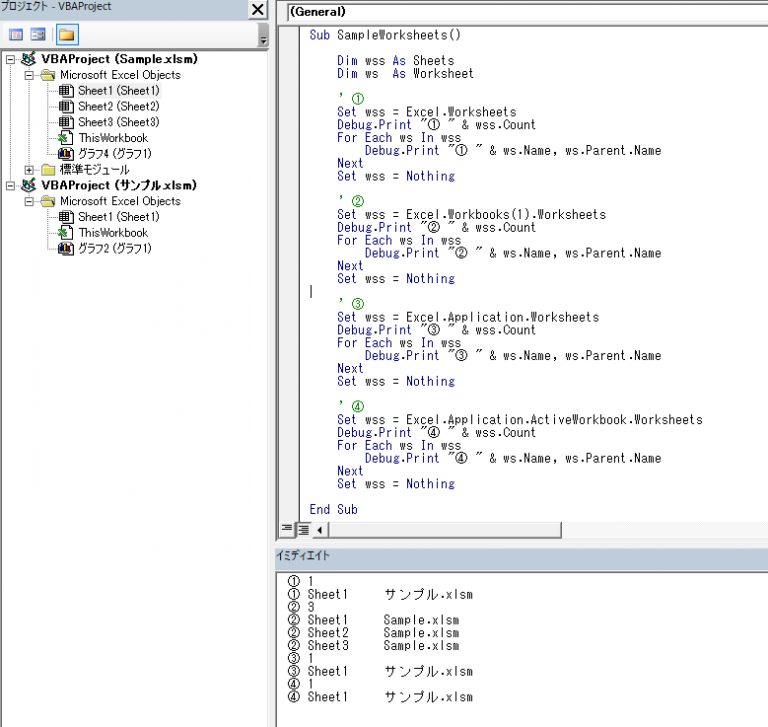
Task: Click the project toolbar overflow arrow
Action: (264, 35)
